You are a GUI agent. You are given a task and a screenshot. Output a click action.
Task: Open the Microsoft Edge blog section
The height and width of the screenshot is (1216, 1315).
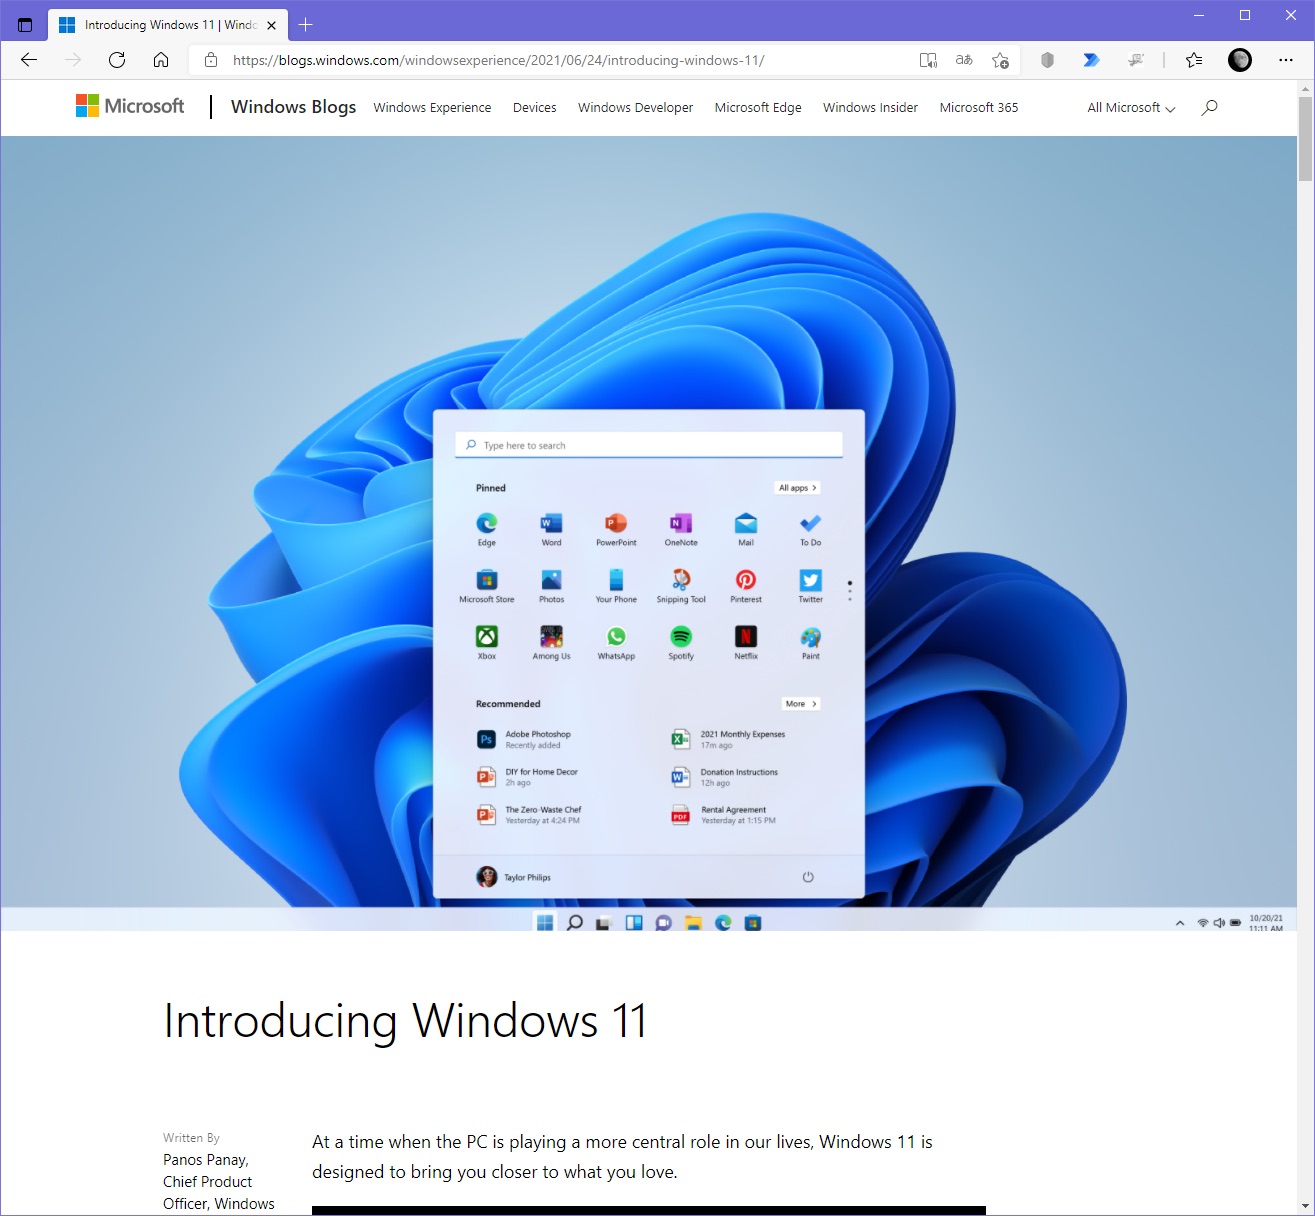[x=758, y=107]
